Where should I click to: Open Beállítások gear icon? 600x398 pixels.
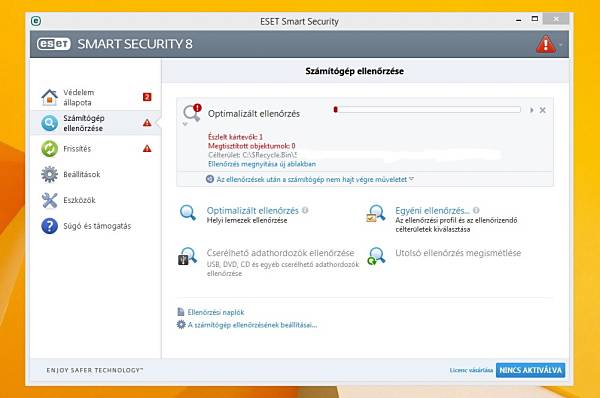[x=49, y=175]
